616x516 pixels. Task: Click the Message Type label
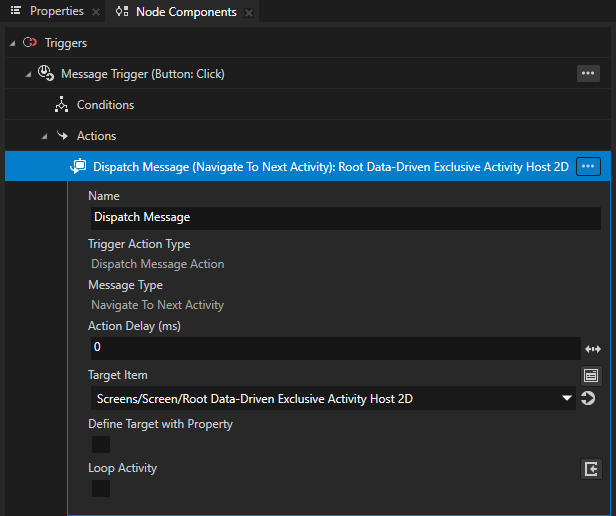pos(125,285)
